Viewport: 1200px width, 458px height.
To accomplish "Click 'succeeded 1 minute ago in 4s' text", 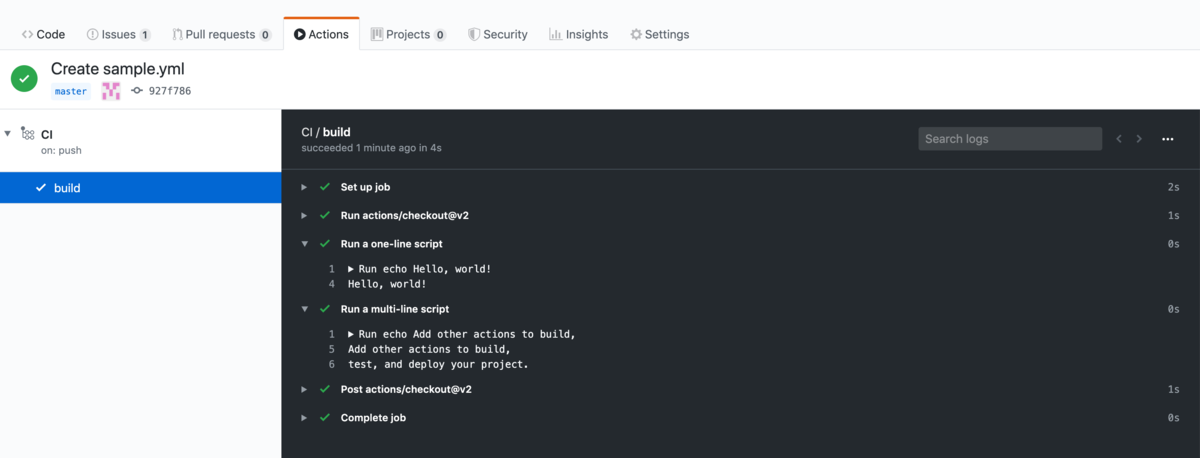I will (371, 148).
